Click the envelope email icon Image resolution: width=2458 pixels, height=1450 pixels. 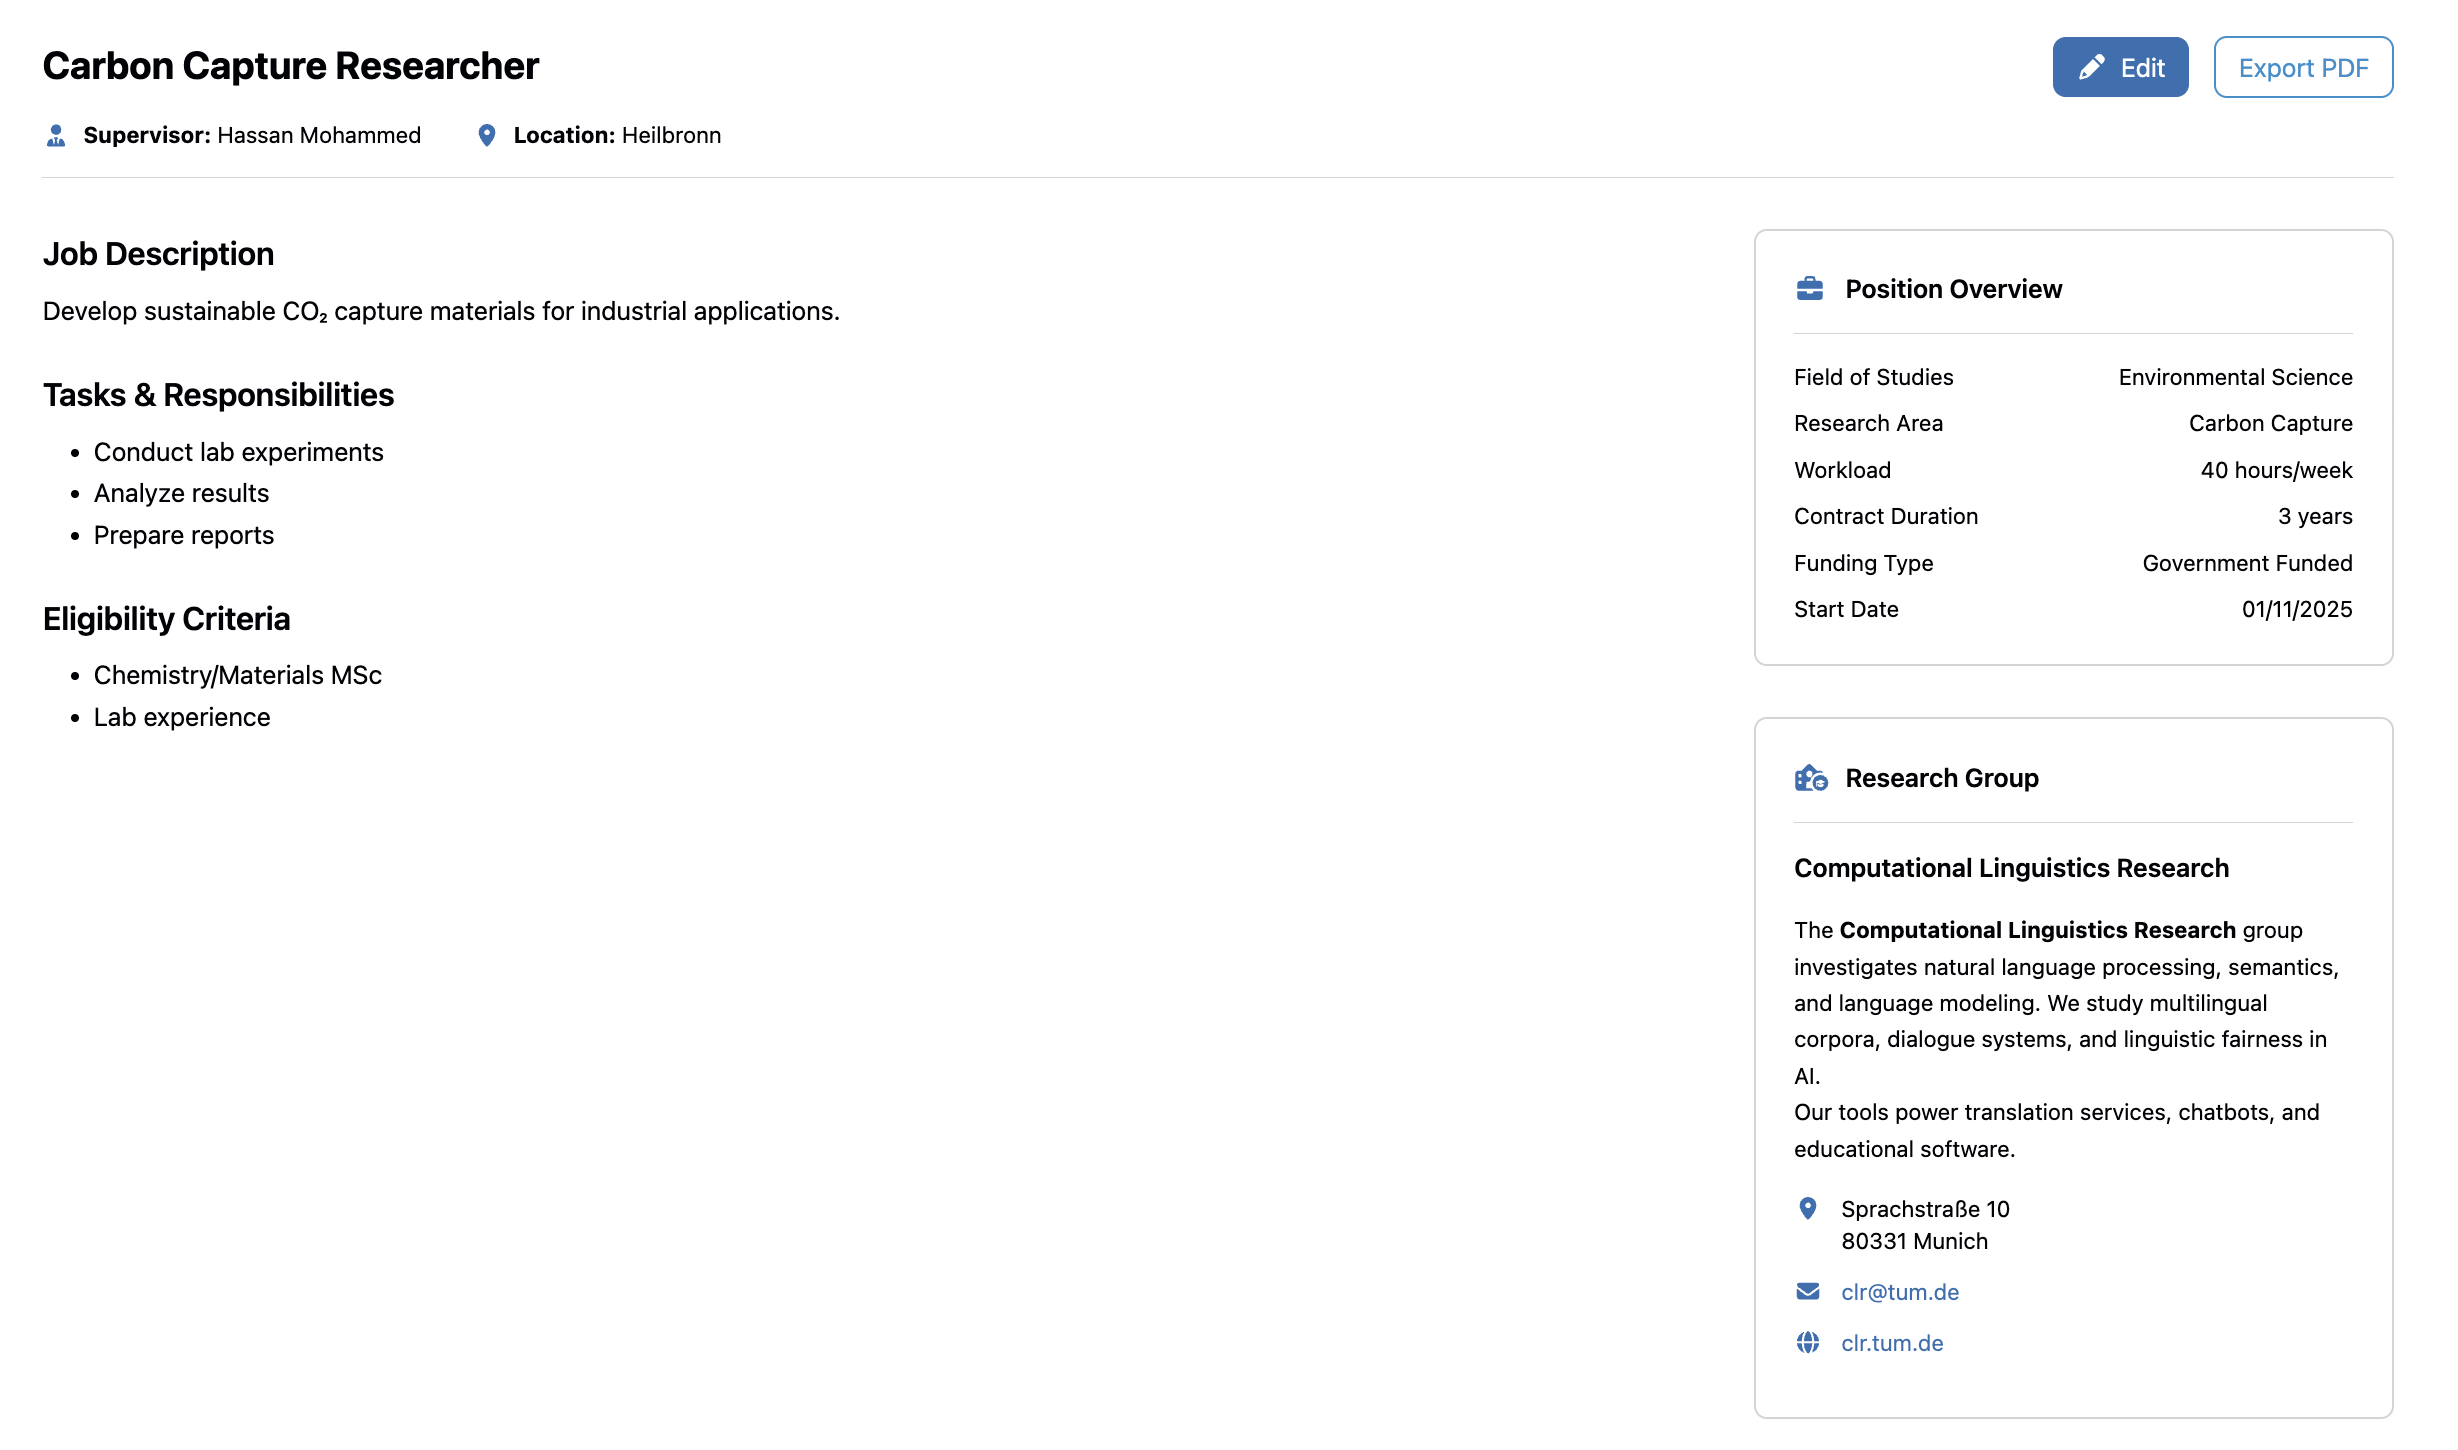[1807, 1291]
